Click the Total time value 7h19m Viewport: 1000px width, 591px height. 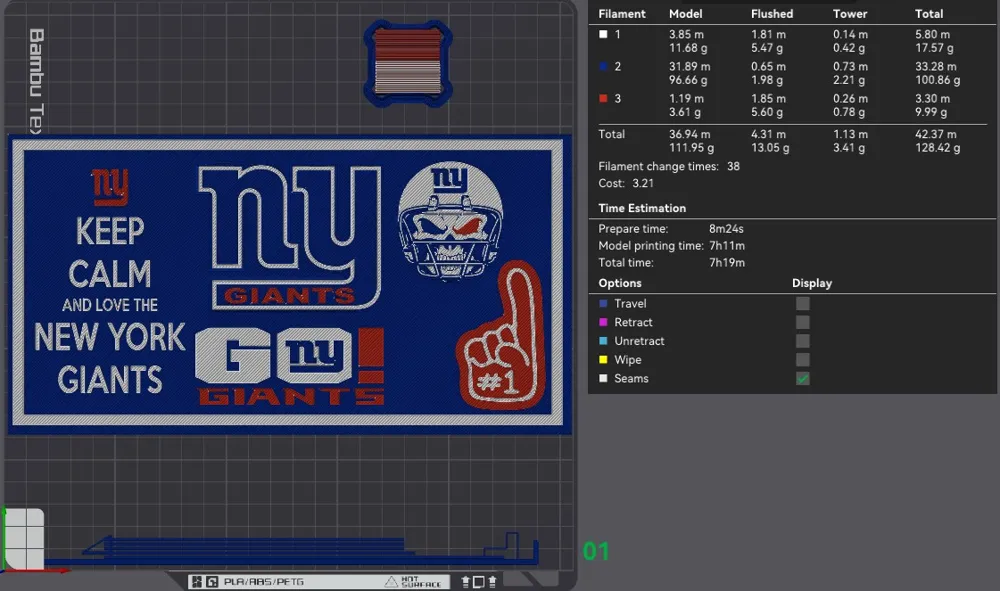727,263
